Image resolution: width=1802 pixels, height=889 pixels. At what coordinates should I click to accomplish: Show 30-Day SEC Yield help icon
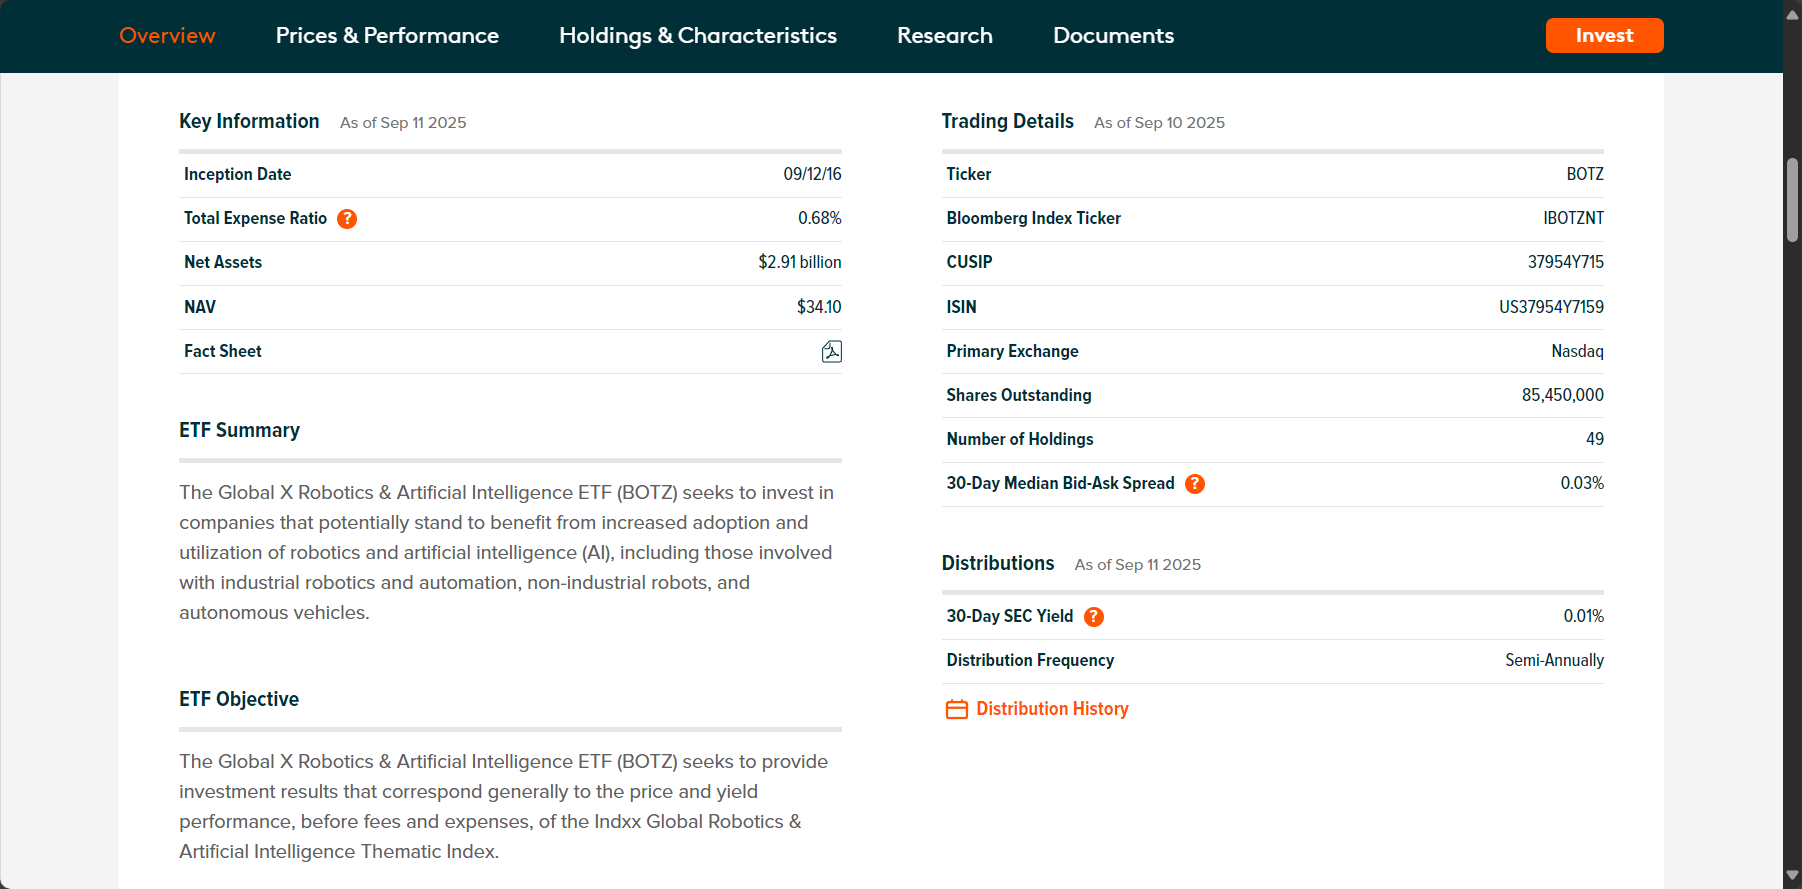[x=1094, y=617]
